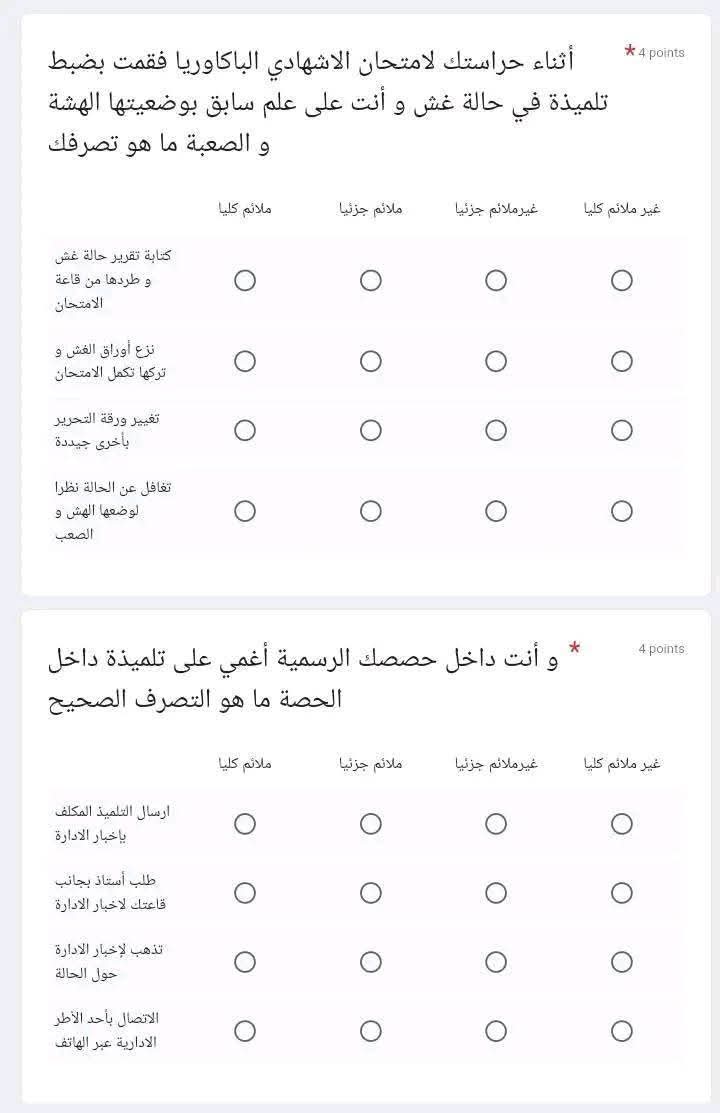Select 'غيرملائم جزئيا' for 'تغيير ورقة التحرير'
Viewport: 720px width, 1113px height.
496,430
